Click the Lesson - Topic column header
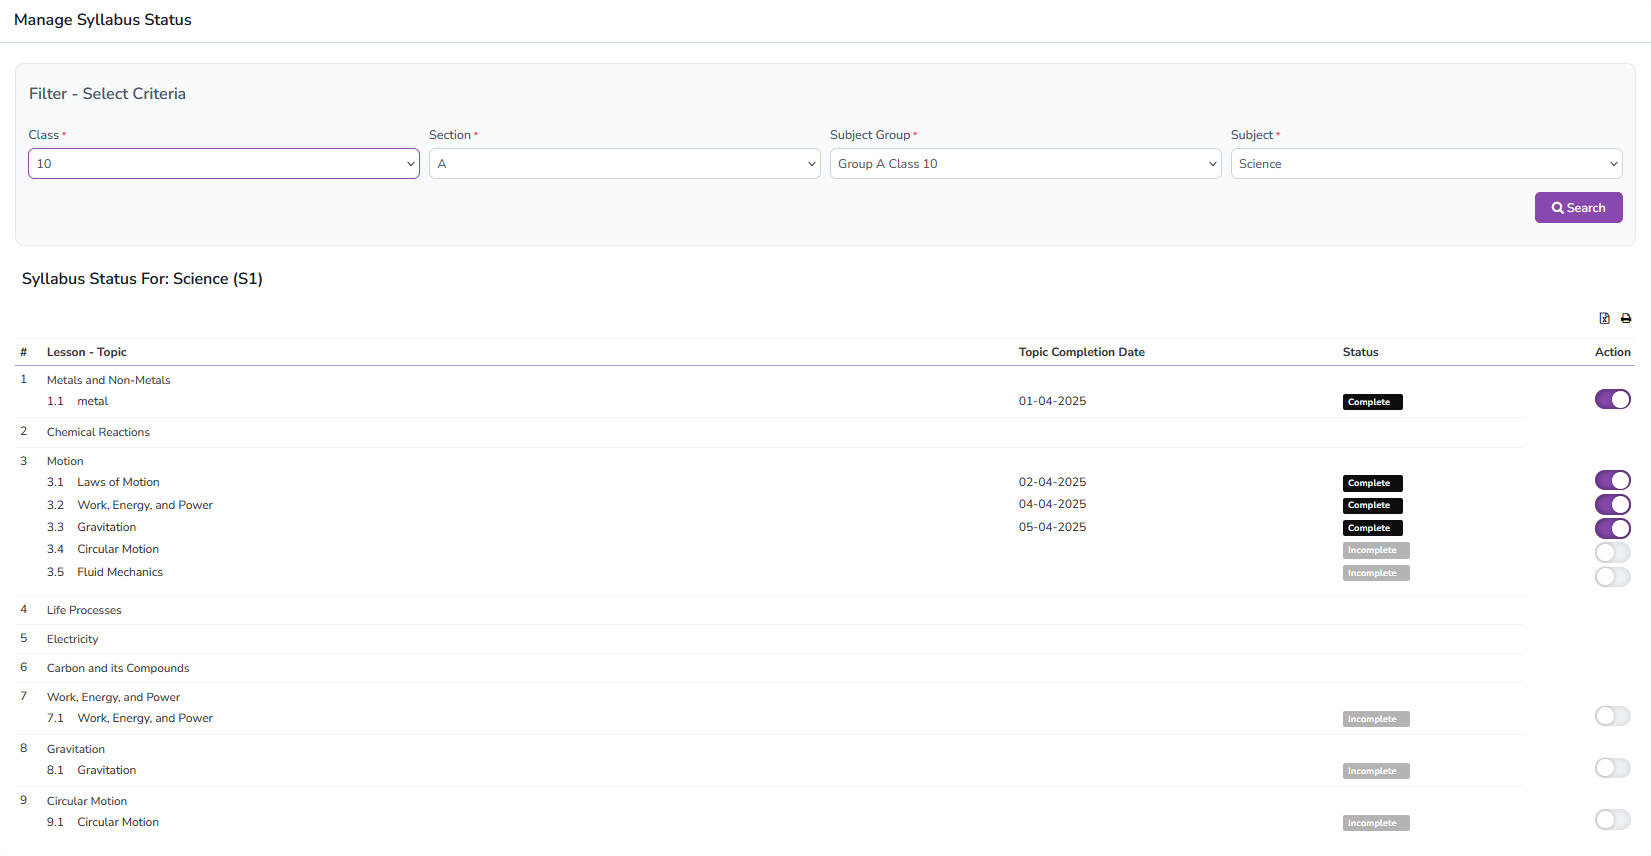The image size is (1651, 856). [86, 352]
